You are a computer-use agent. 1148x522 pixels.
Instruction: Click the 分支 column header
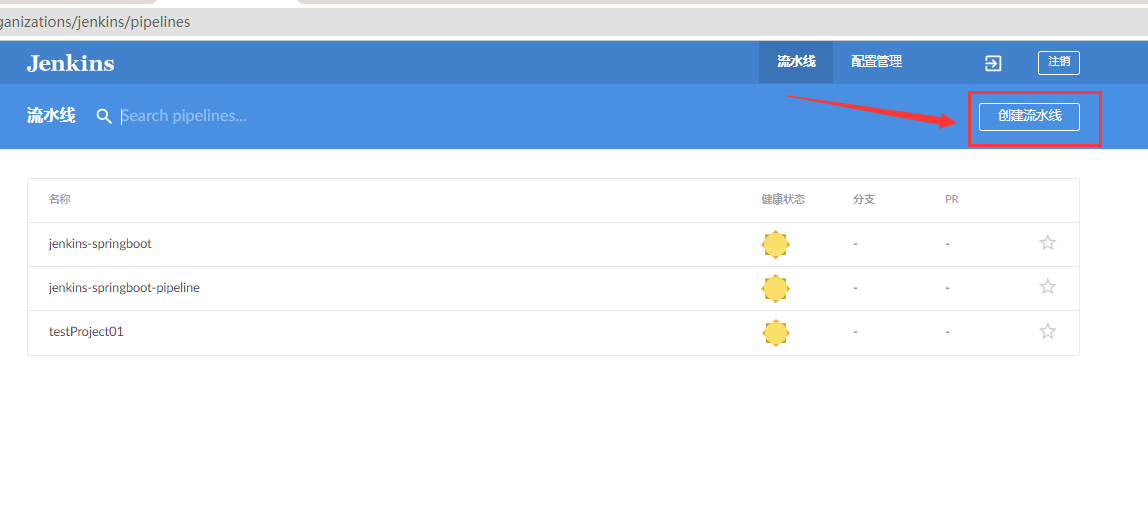coord(864,199)
